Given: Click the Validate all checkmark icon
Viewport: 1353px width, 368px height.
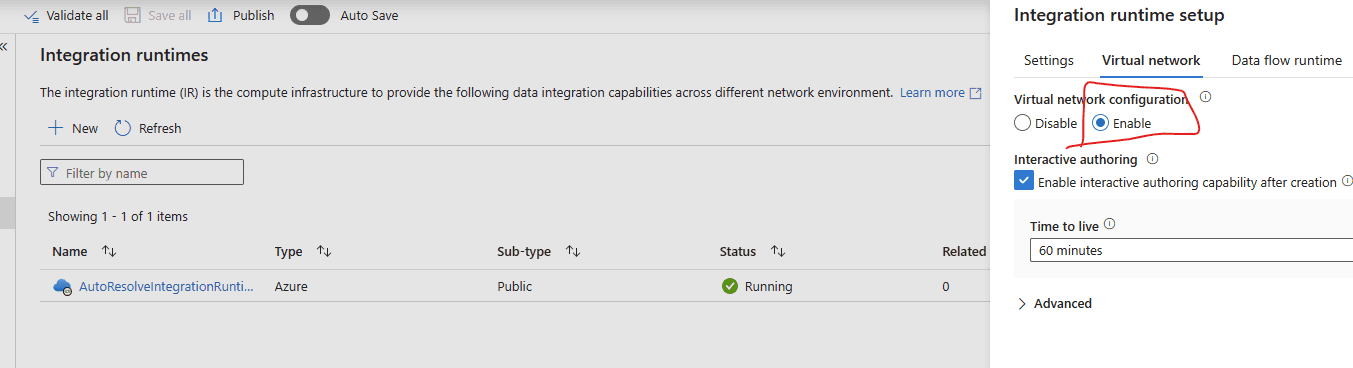Looking at the screenshot, I should point(31,16).
